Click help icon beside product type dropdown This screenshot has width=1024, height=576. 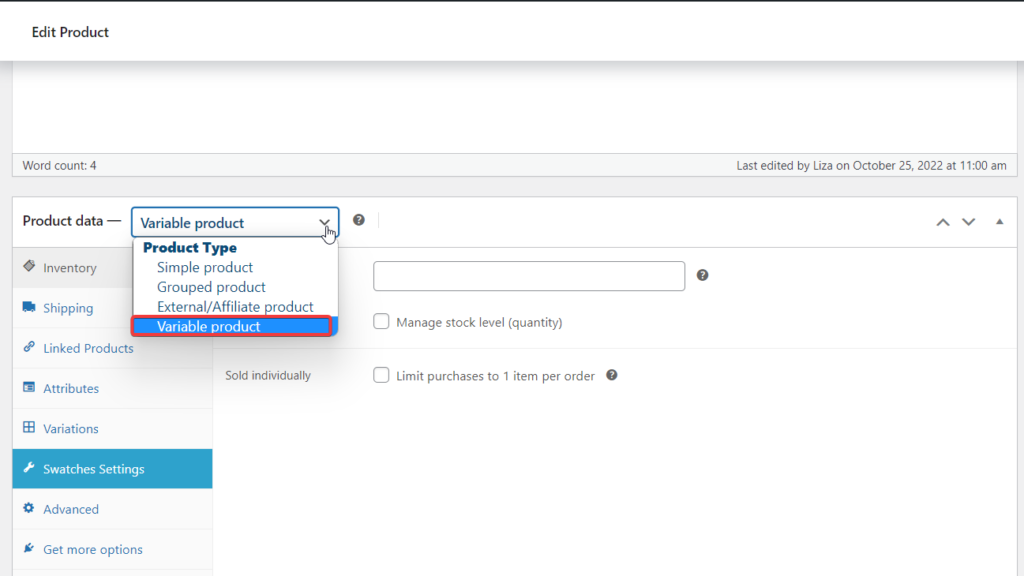click(x=359, y=220)
